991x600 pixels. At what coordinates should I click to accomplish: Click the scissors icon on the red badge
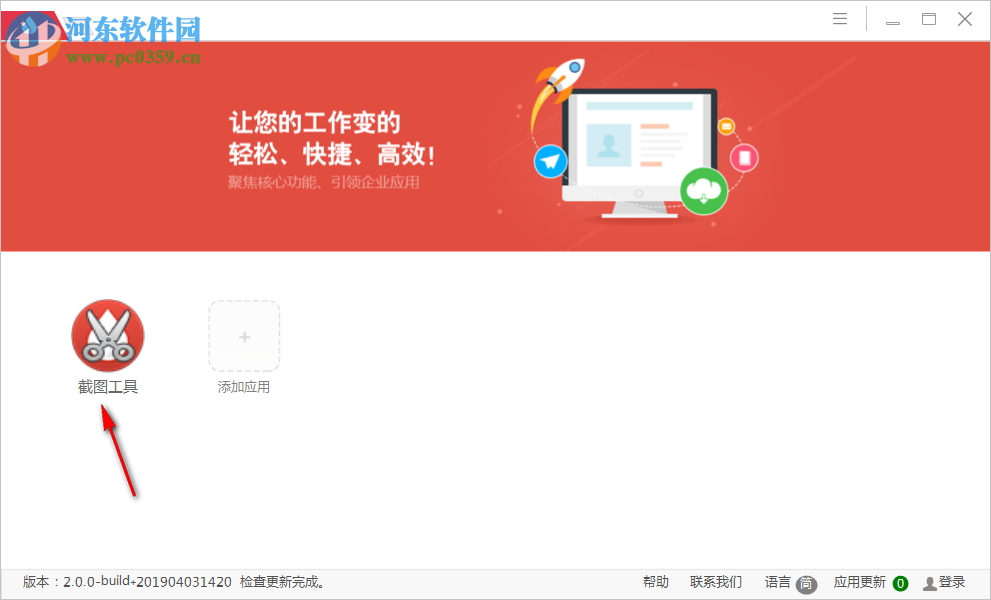click(x=107, y=335)
